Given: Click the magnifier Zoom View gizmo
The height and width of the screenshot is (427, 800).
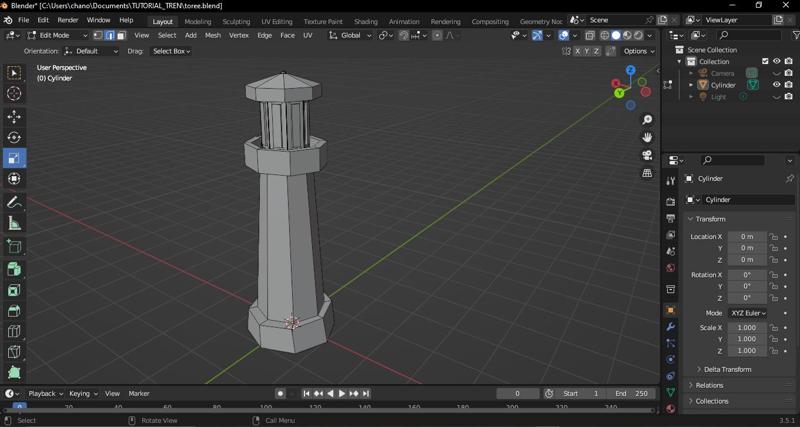Looking at the screenshot, I should coord(647,120).
